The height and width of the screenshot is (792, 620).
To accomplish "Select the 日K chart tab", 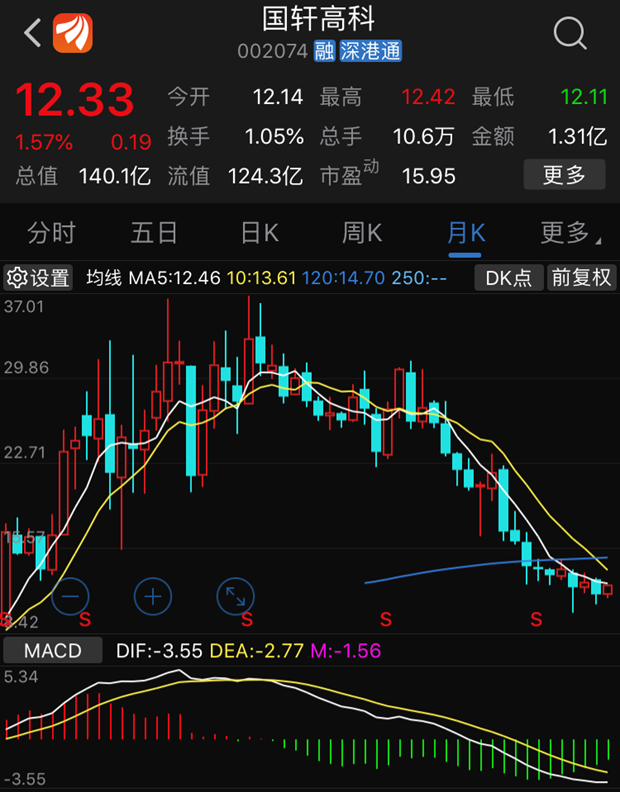I will pyautogui.click(x=259, y=233).
